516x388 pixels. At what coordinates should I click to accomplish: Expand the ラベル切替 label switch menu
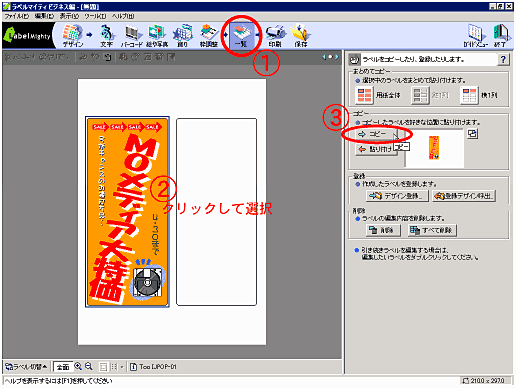coord(26,367)
